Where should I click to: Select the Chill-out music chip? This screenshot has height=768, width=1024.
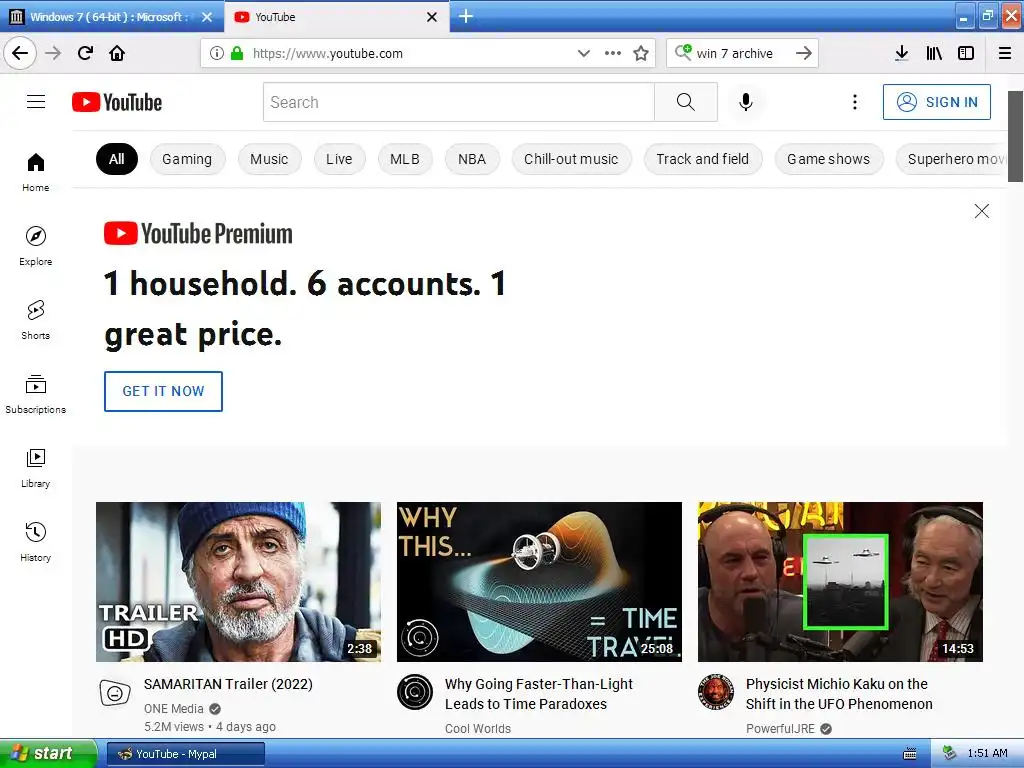[571, 159]
